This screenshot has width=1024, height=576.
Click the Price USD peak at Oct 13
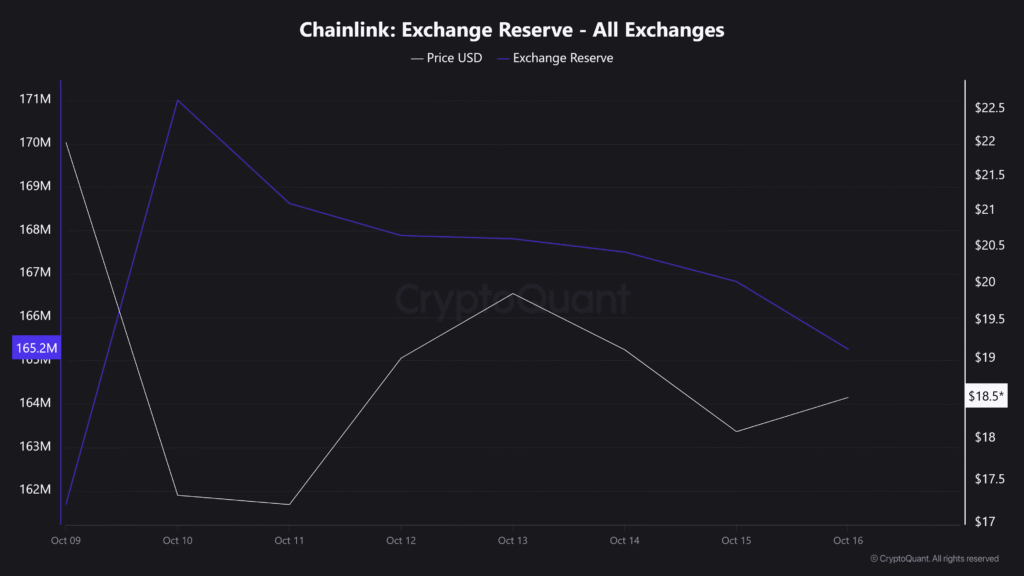[512, 294]
